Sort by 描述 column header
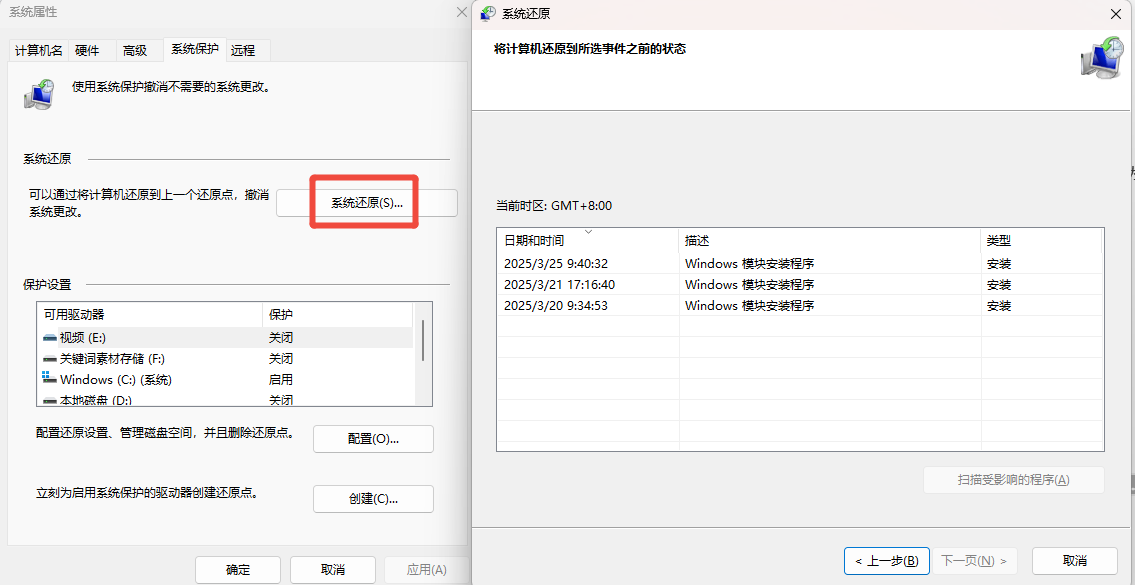Image resolution: width=1135 pixels, height=585 pixels. tap(830, 240)
